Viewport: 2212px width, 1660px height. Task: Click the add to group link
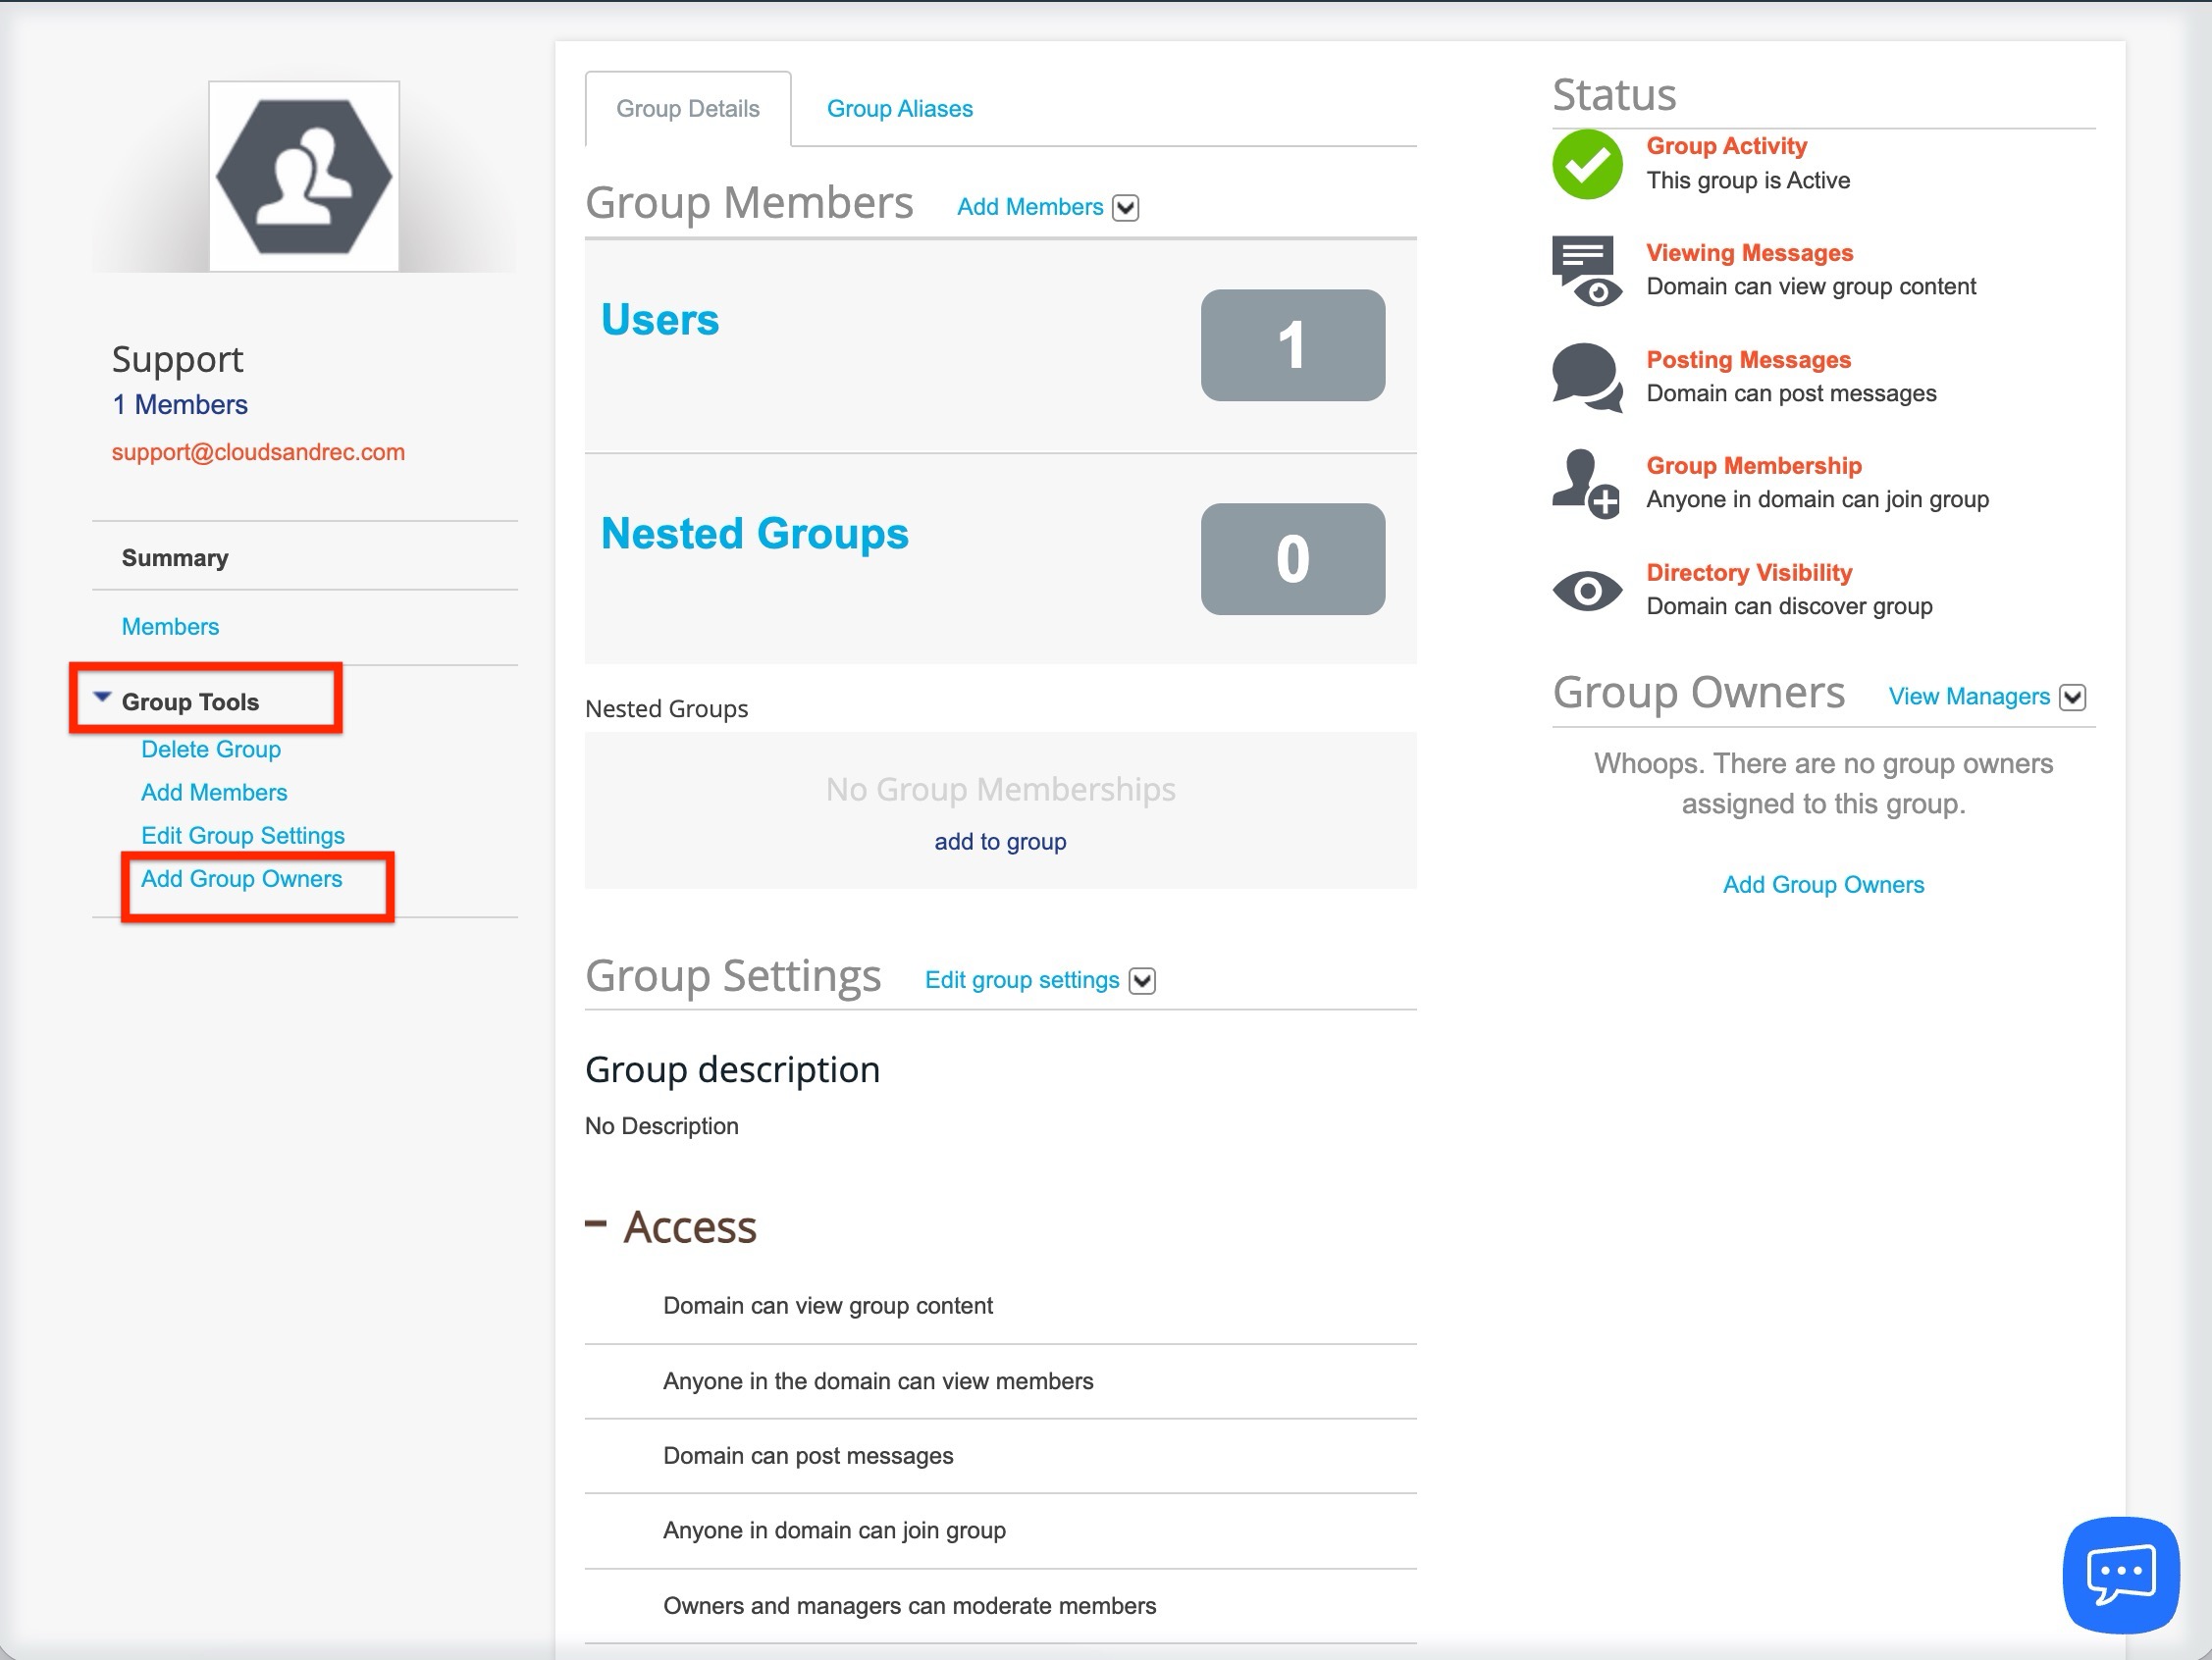[1000, 842]
